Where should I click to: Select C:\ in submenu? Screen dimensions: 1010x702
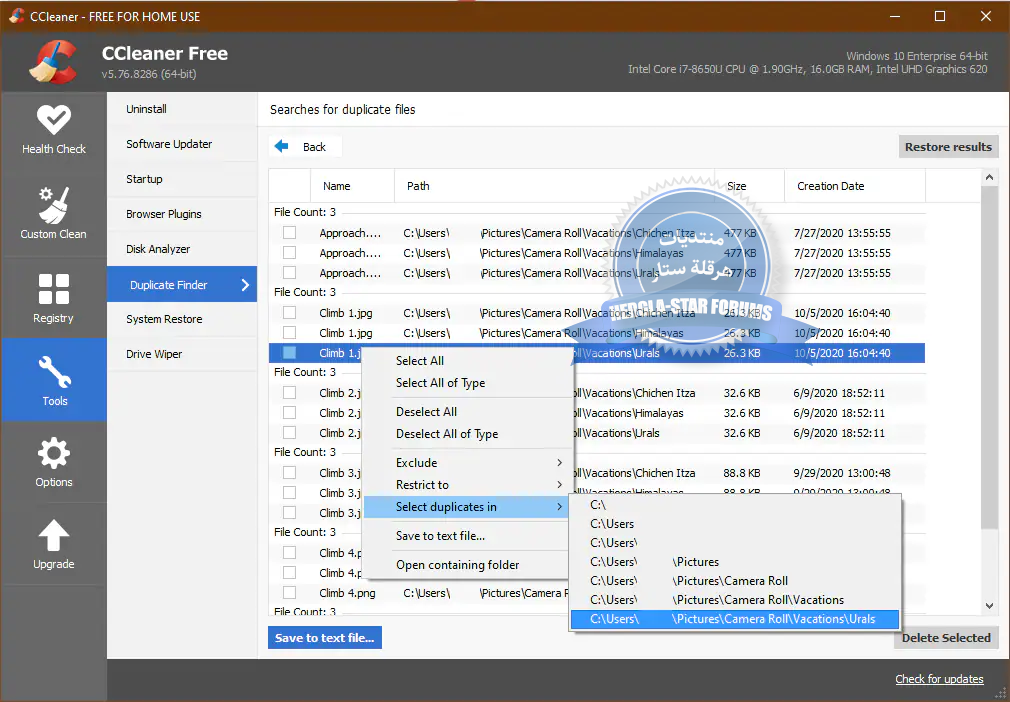coord(734,504)
